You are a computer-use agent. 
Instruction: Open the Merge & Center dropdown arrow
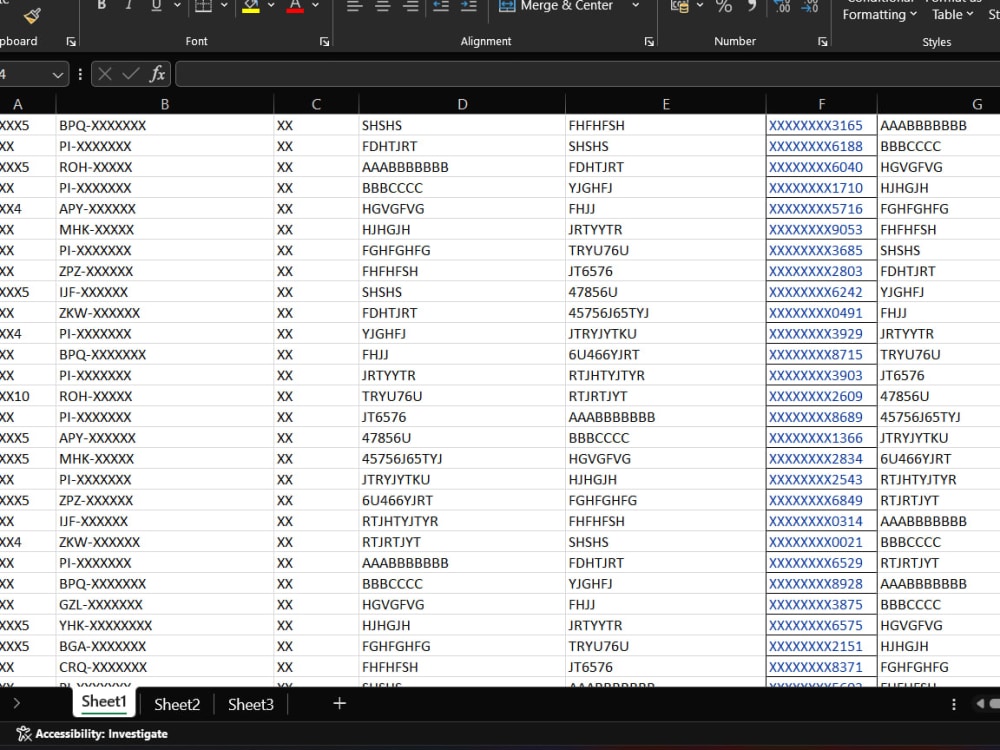[635, 6]
